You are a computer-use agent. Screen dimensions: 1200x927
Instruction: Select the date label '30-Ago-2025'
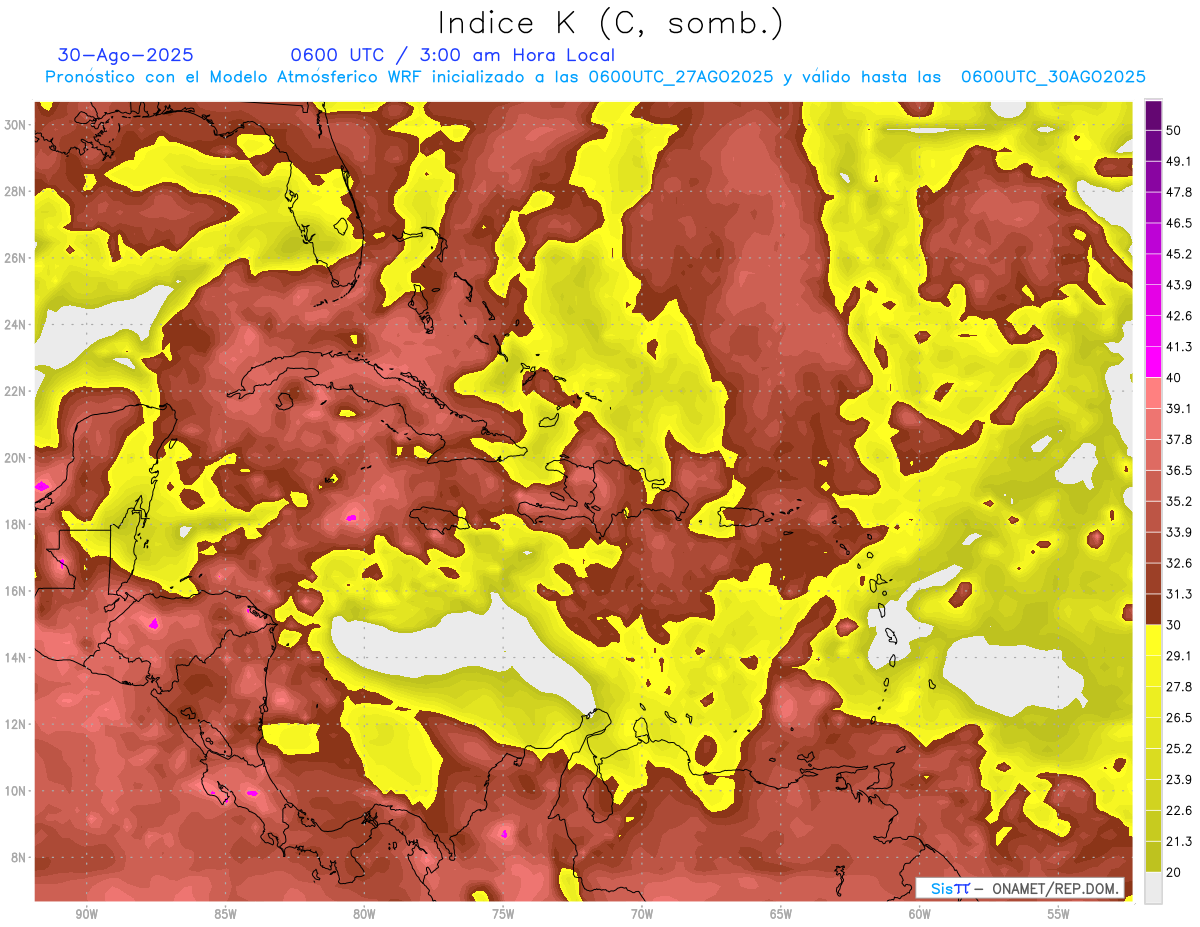[x=126, y=55]
